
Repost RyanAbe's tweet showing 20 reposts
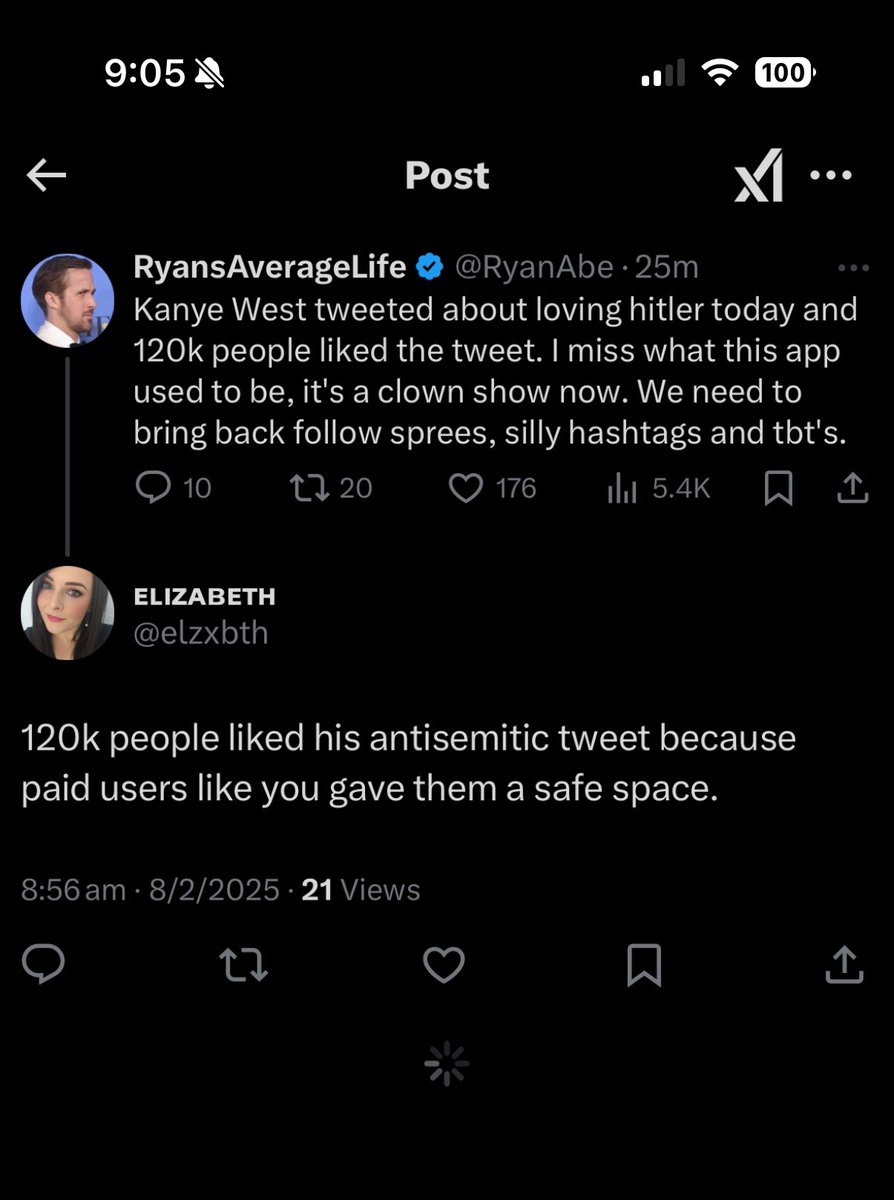point(329,488)
